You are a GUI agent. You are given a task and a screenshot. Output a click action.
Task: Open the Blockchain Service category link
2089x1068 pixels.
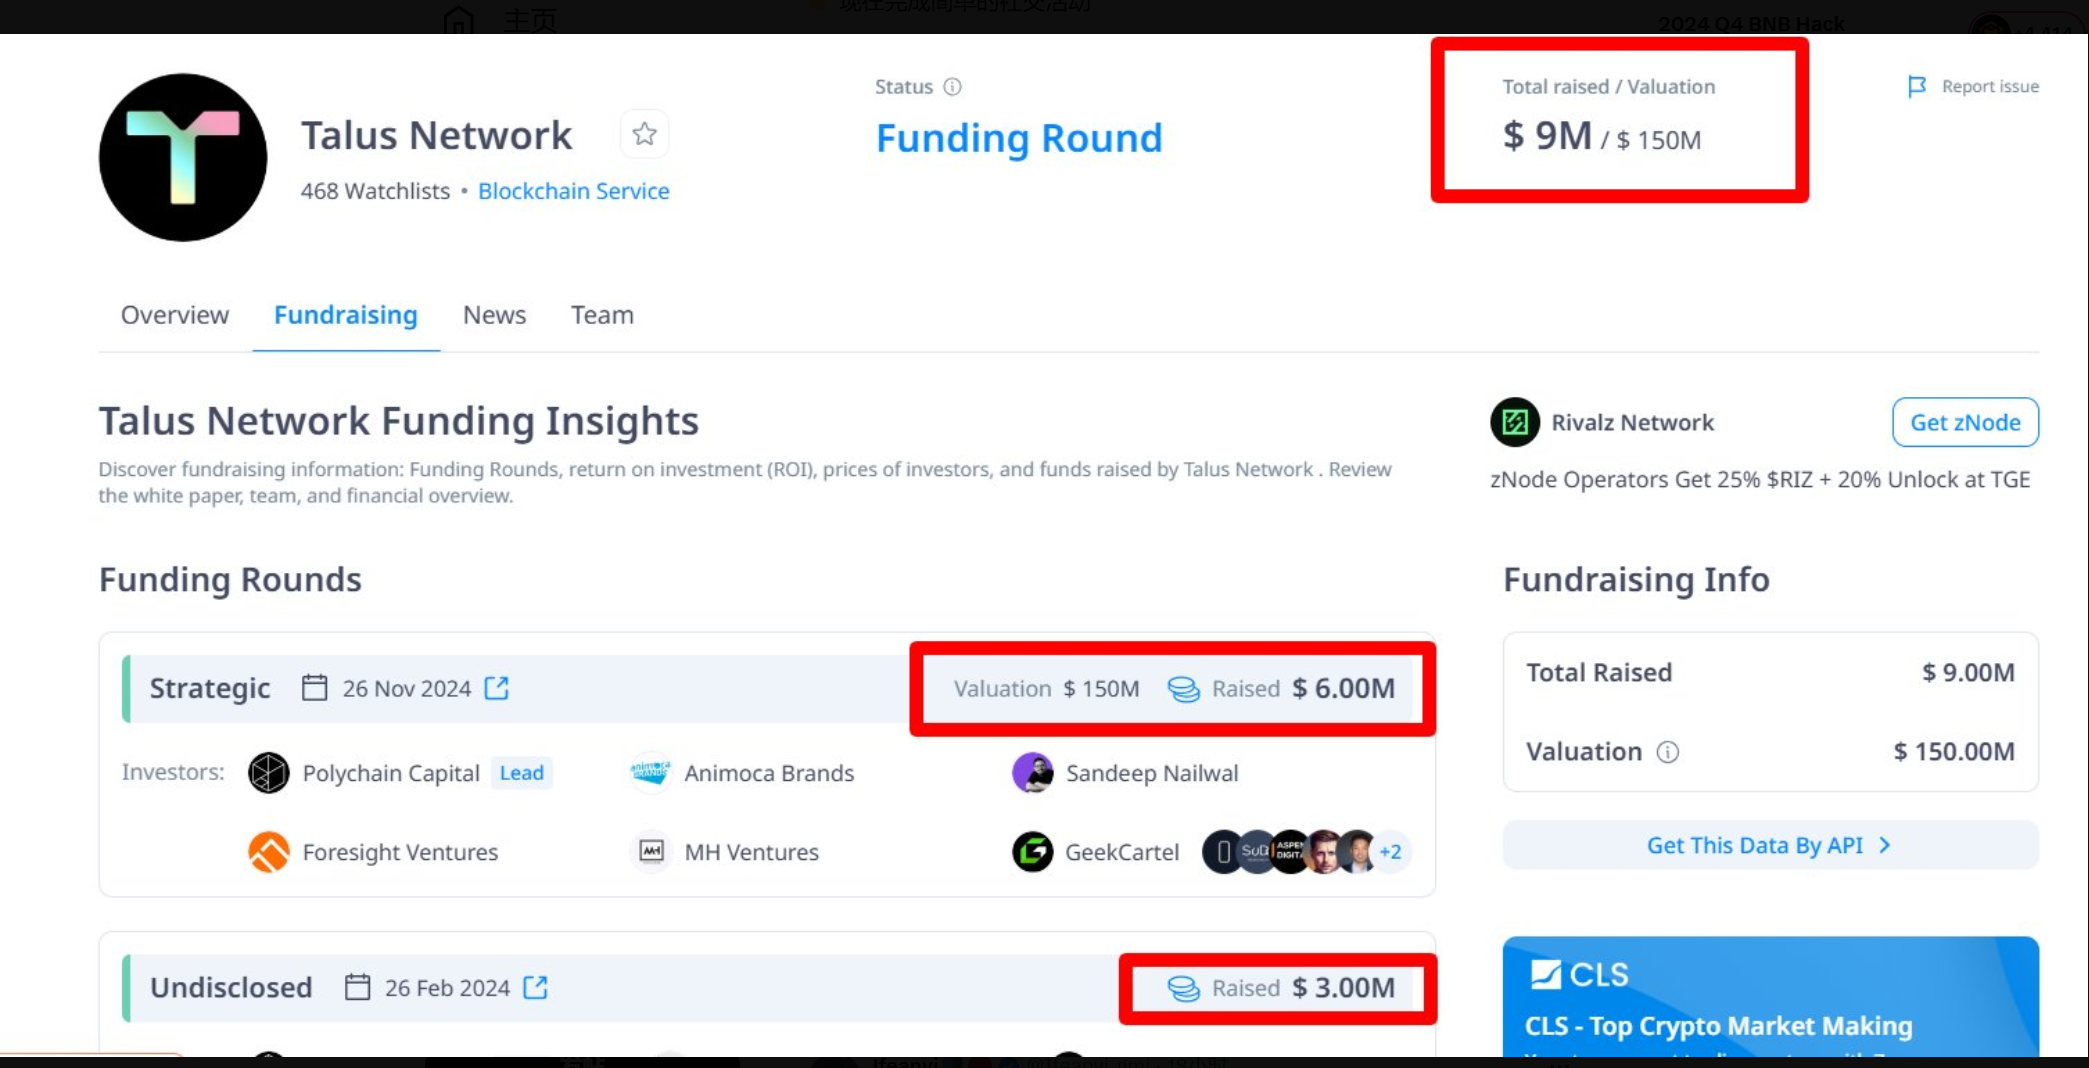click(x=573, y=191)
